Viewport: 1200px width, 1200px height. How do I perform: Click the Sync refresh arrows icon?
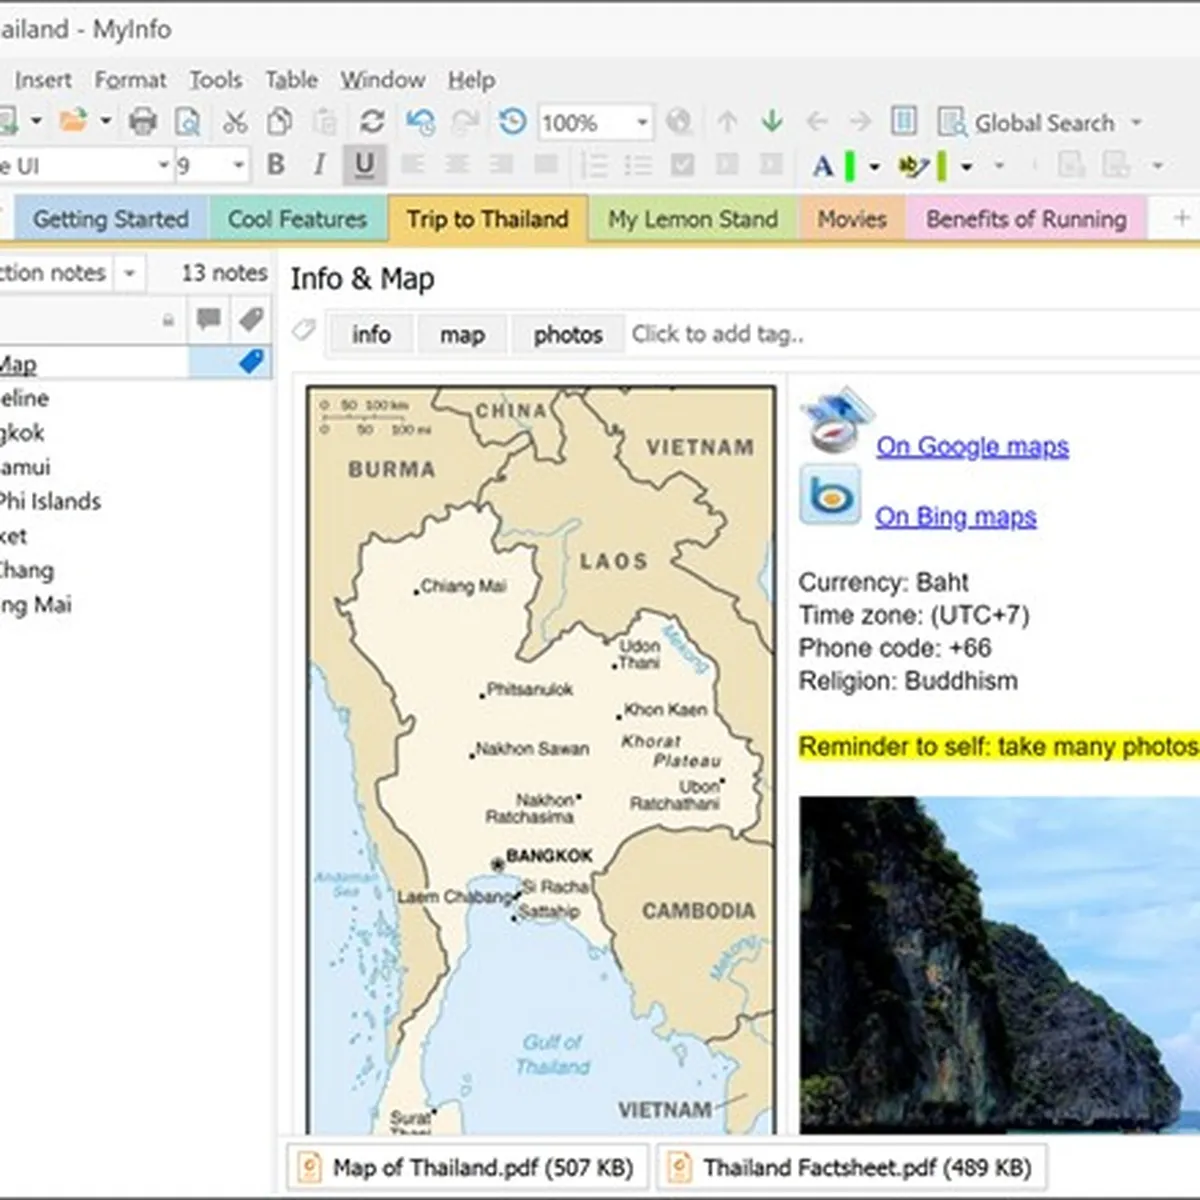[372, 122]
